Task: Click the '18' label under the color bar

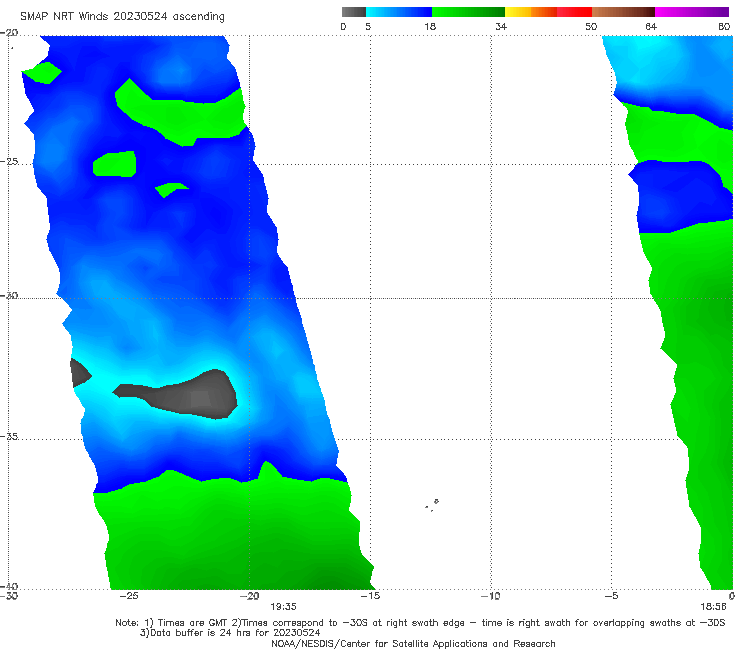Action: click(x=430, y=26)
